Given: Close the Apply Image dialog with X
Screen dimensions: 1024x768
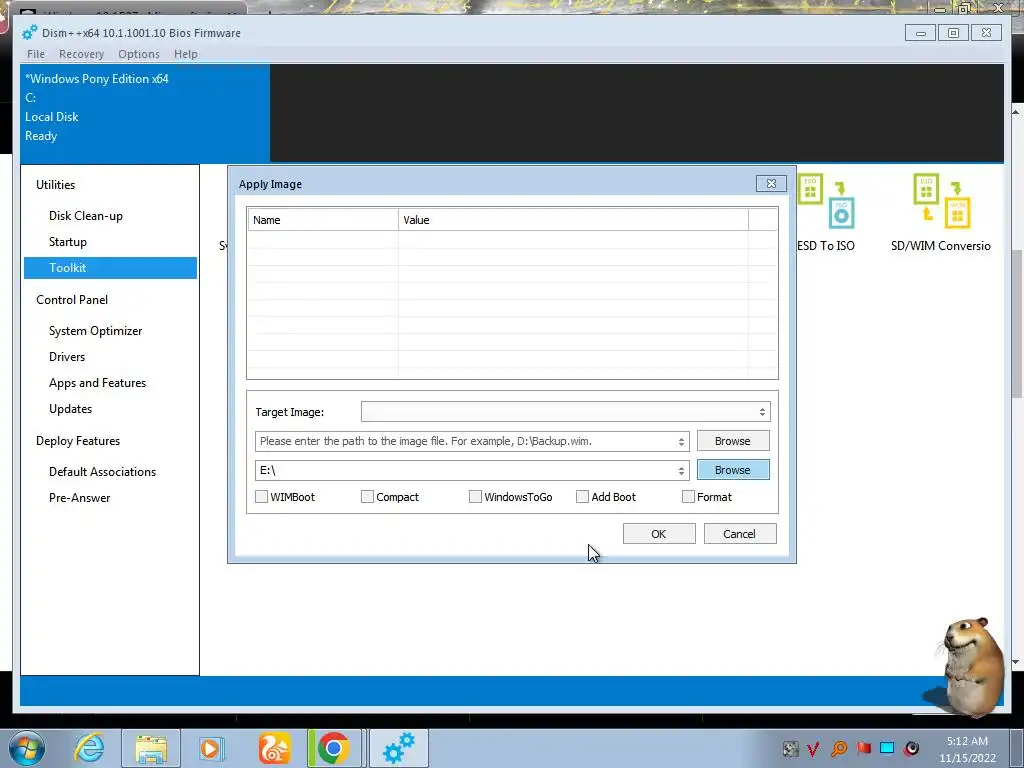Looking at the screenshot, I should (771, 184).
